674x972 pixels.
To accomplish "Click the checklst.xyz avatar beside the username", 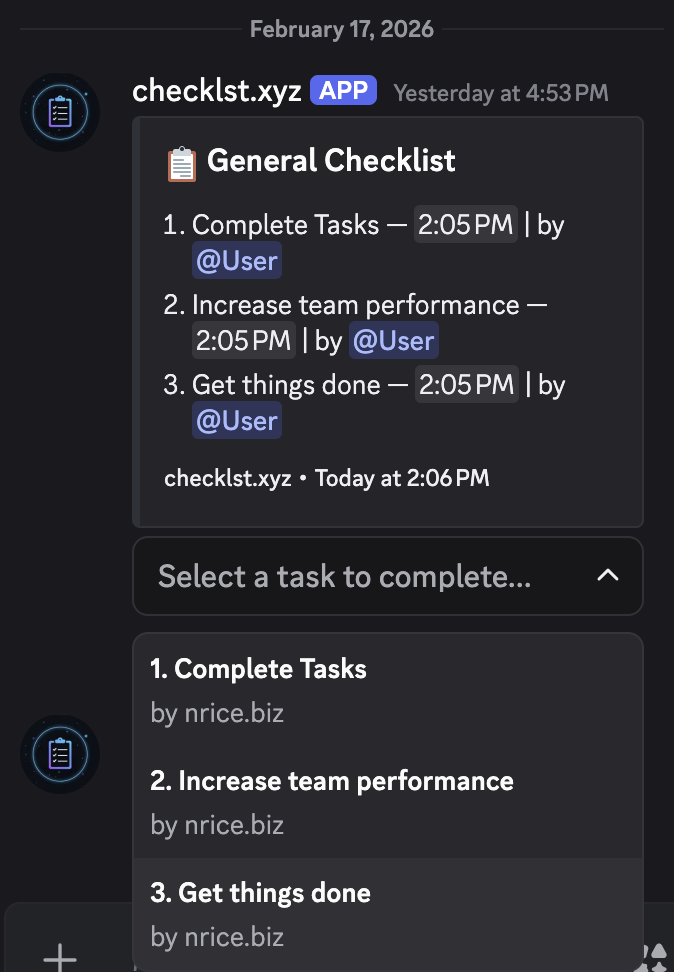I will [x=60, y=112].
